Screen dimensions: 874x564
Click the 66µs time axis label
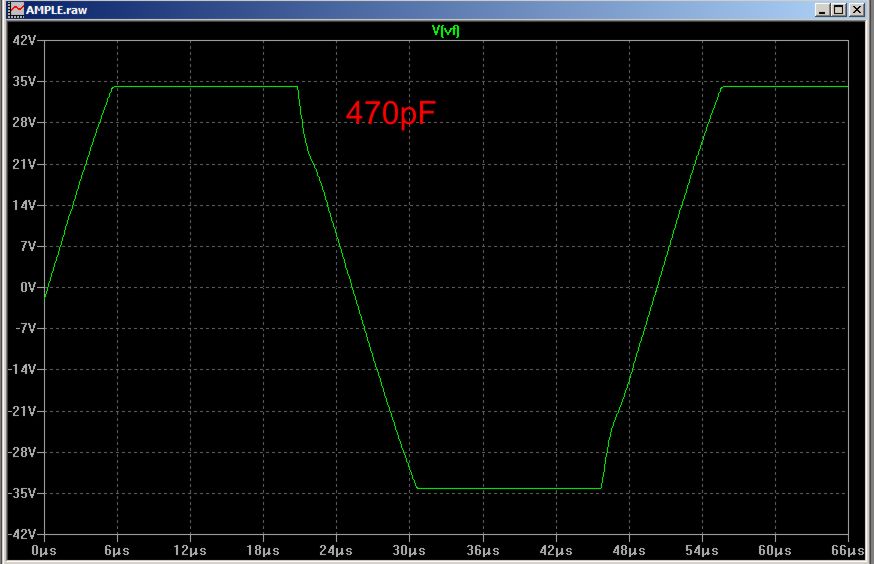tap(848, 551)
